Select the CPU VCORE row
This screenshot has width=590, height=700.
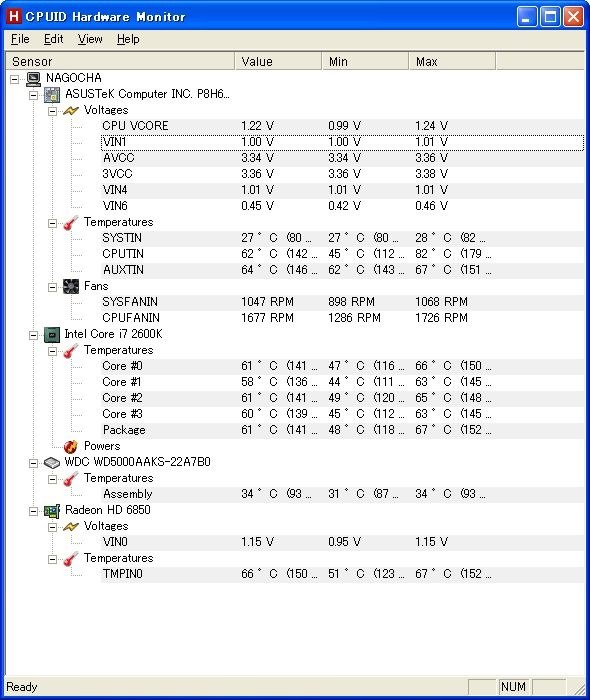click(343, 126)
